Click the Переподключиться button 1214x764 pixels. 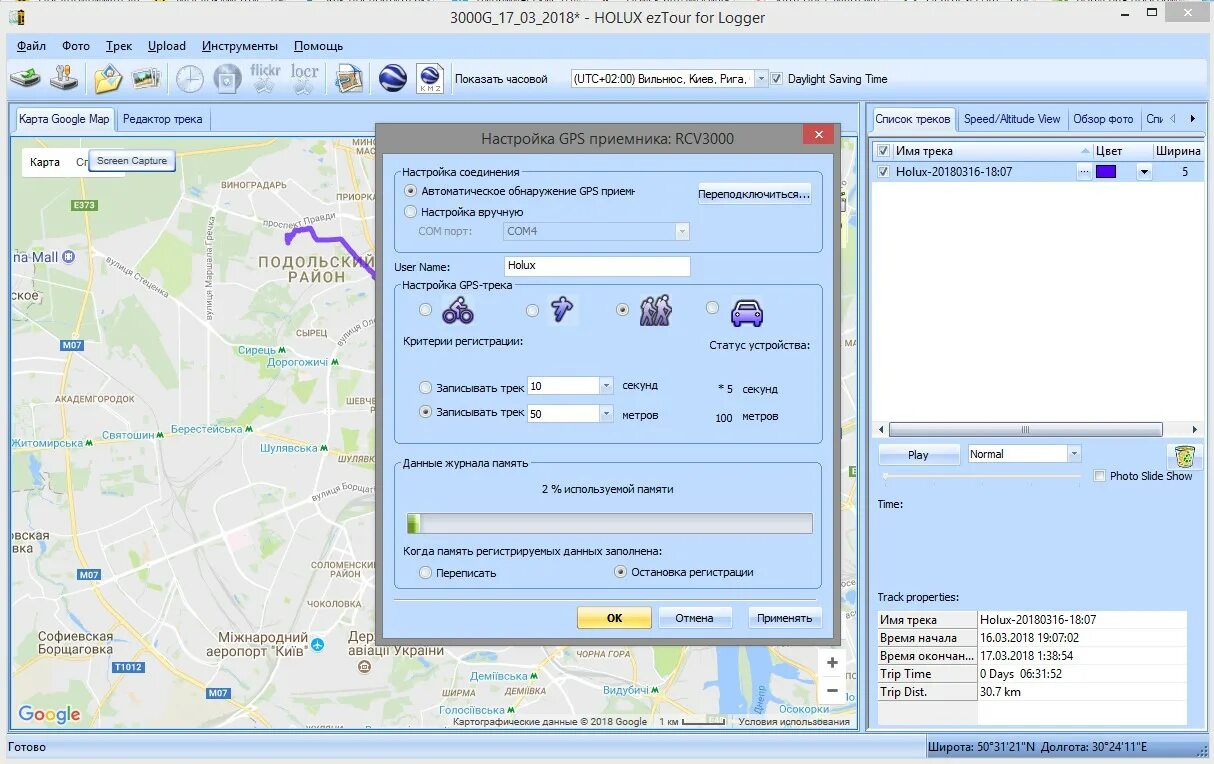[754, 194]
